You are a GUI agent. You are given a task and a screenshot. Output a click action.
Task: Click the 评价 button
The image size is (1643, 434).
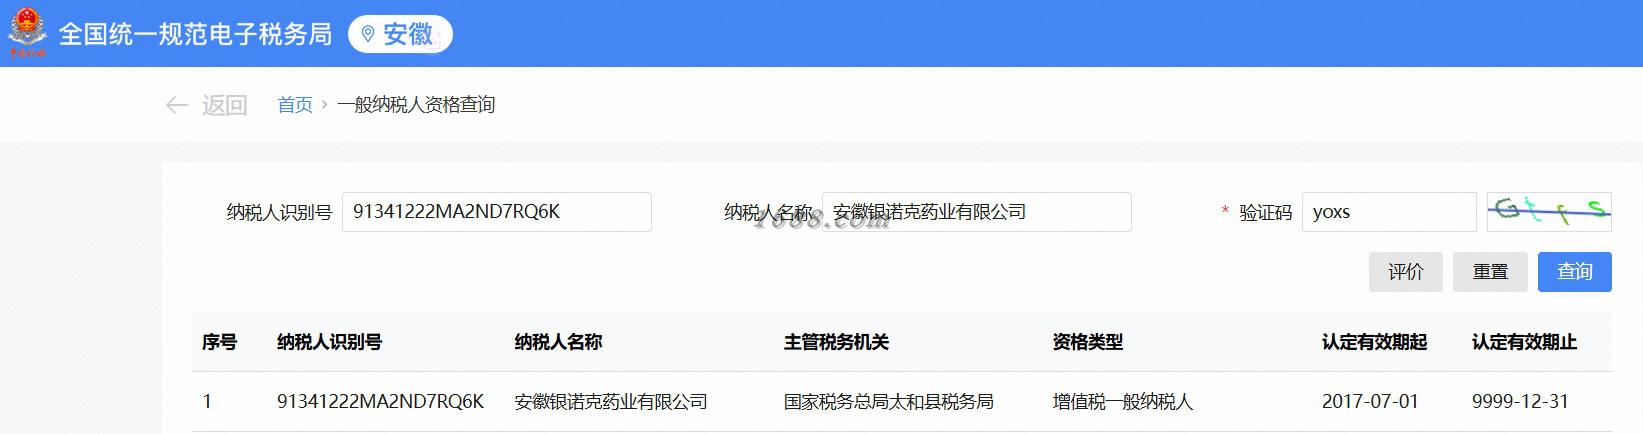tap(1406, 272)
